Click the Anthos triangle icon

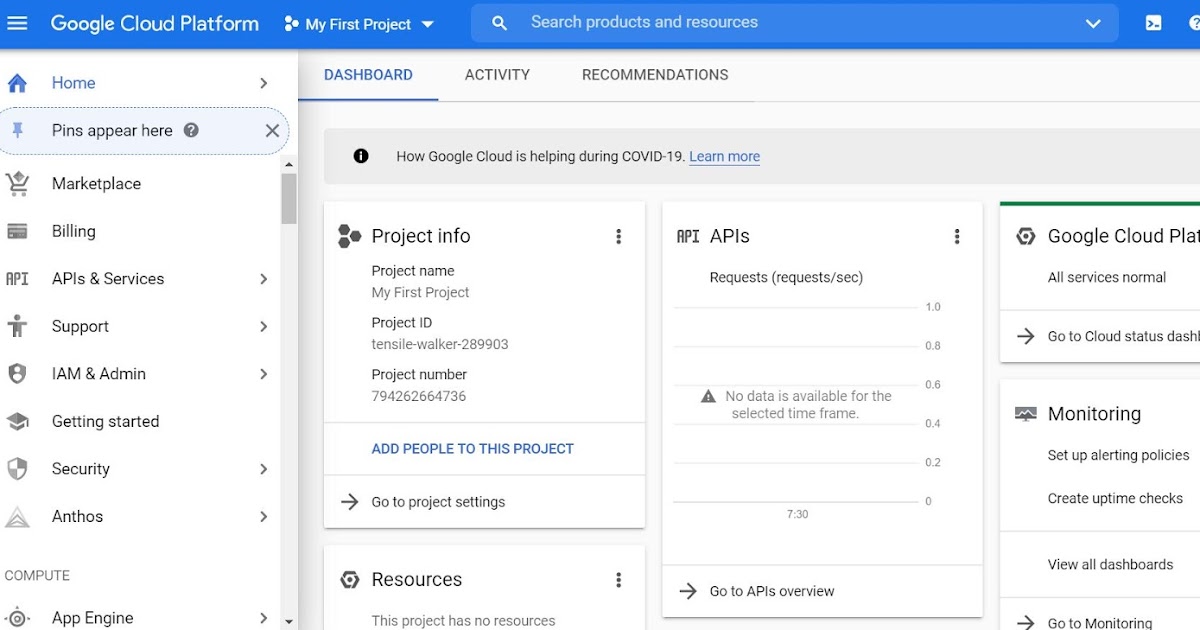click(x=17, y=517)
